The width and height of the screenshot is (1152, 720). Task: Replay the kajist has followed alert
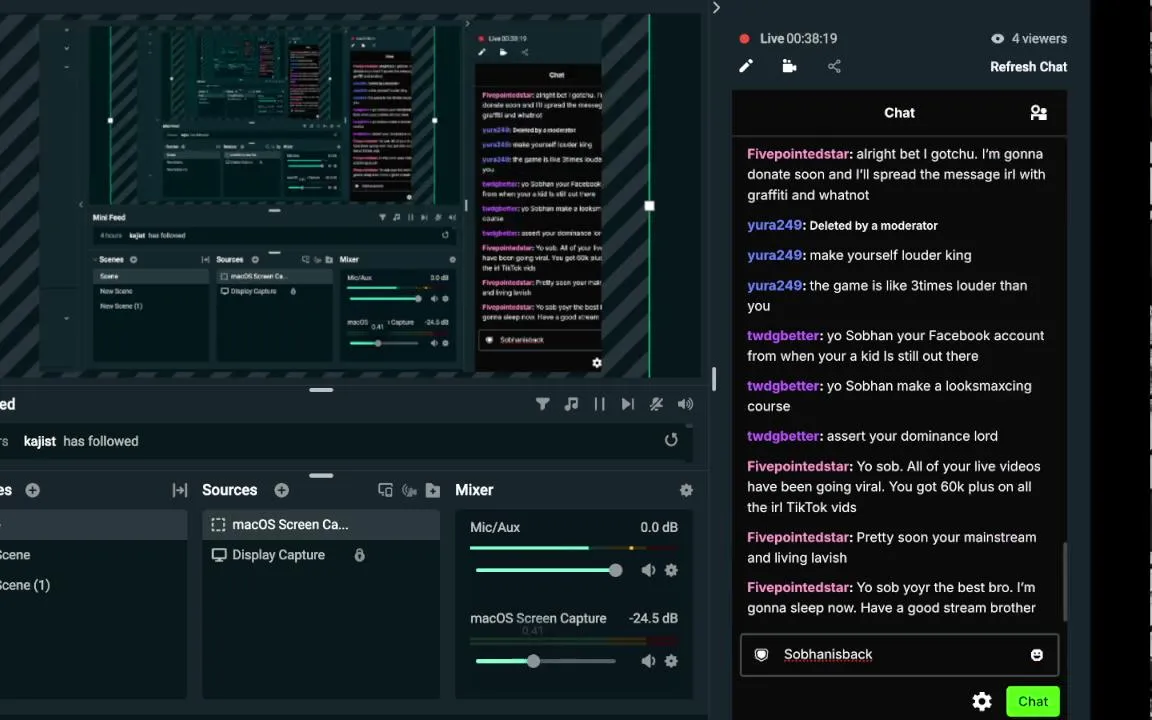point(671,440)
